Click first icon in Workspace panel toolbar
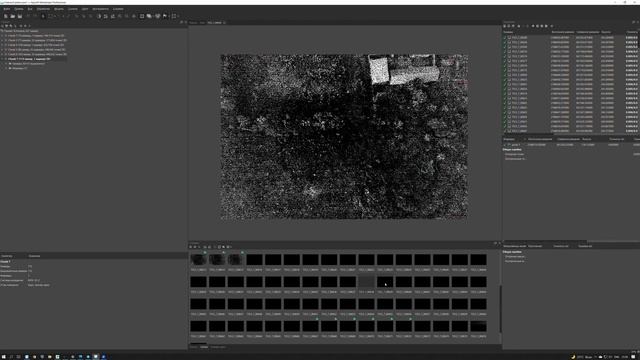The width and height of the screenshot is (640, 360). [2, 26]
